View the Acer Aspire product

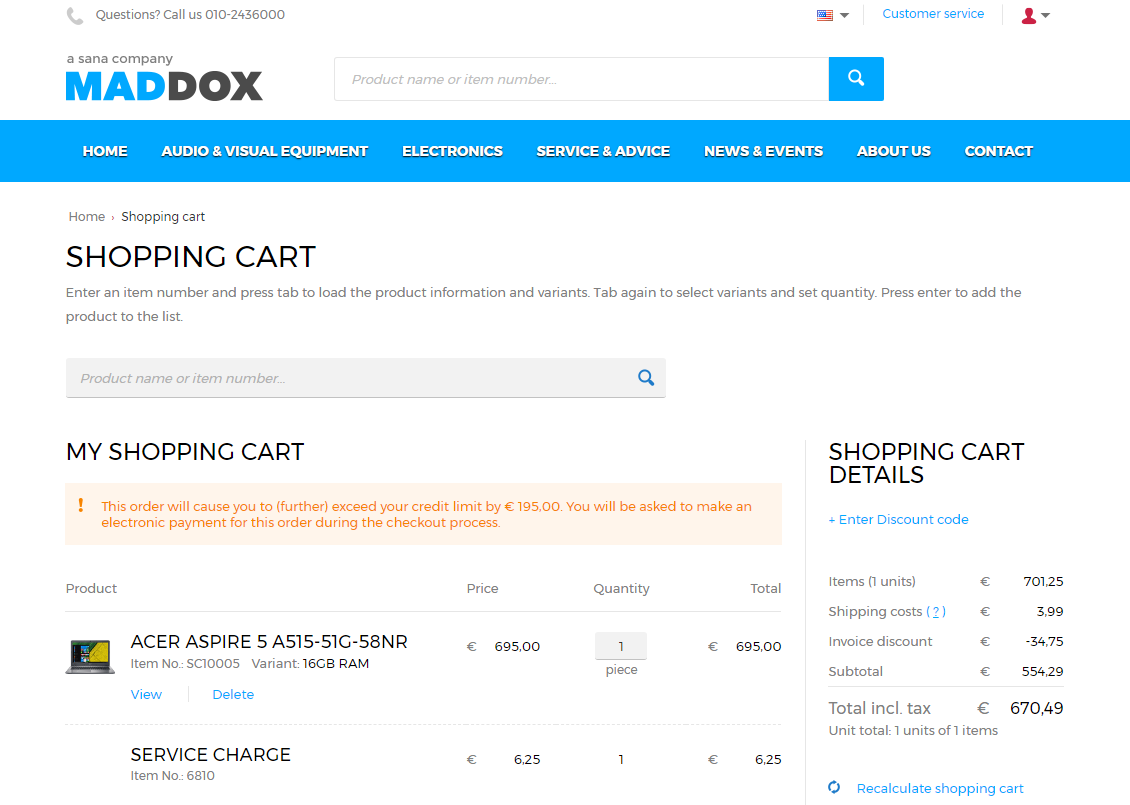(146, 694)
